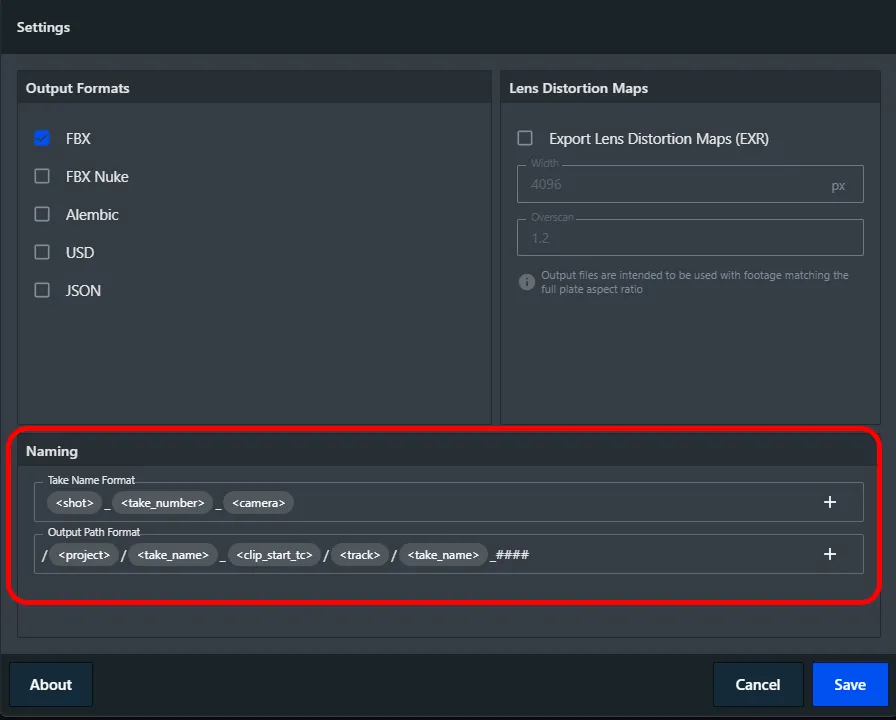Select the <track> token in Output Path
896x720 pixels.
360,555
